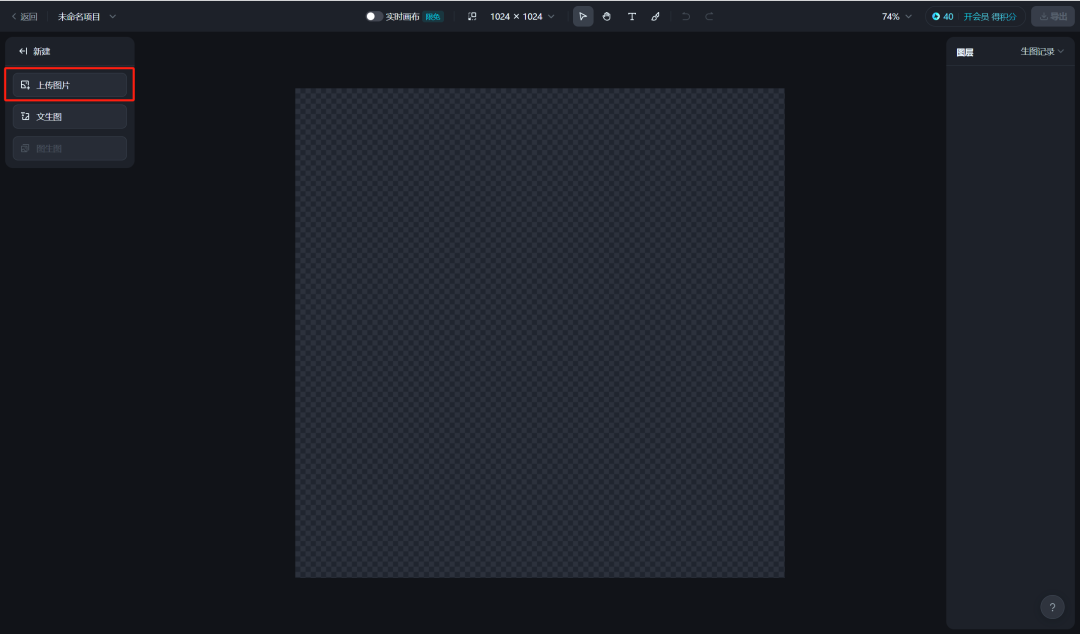Click the redo arrow icon
This screenshot has height=634, width=1080.
tap(709, 17)
